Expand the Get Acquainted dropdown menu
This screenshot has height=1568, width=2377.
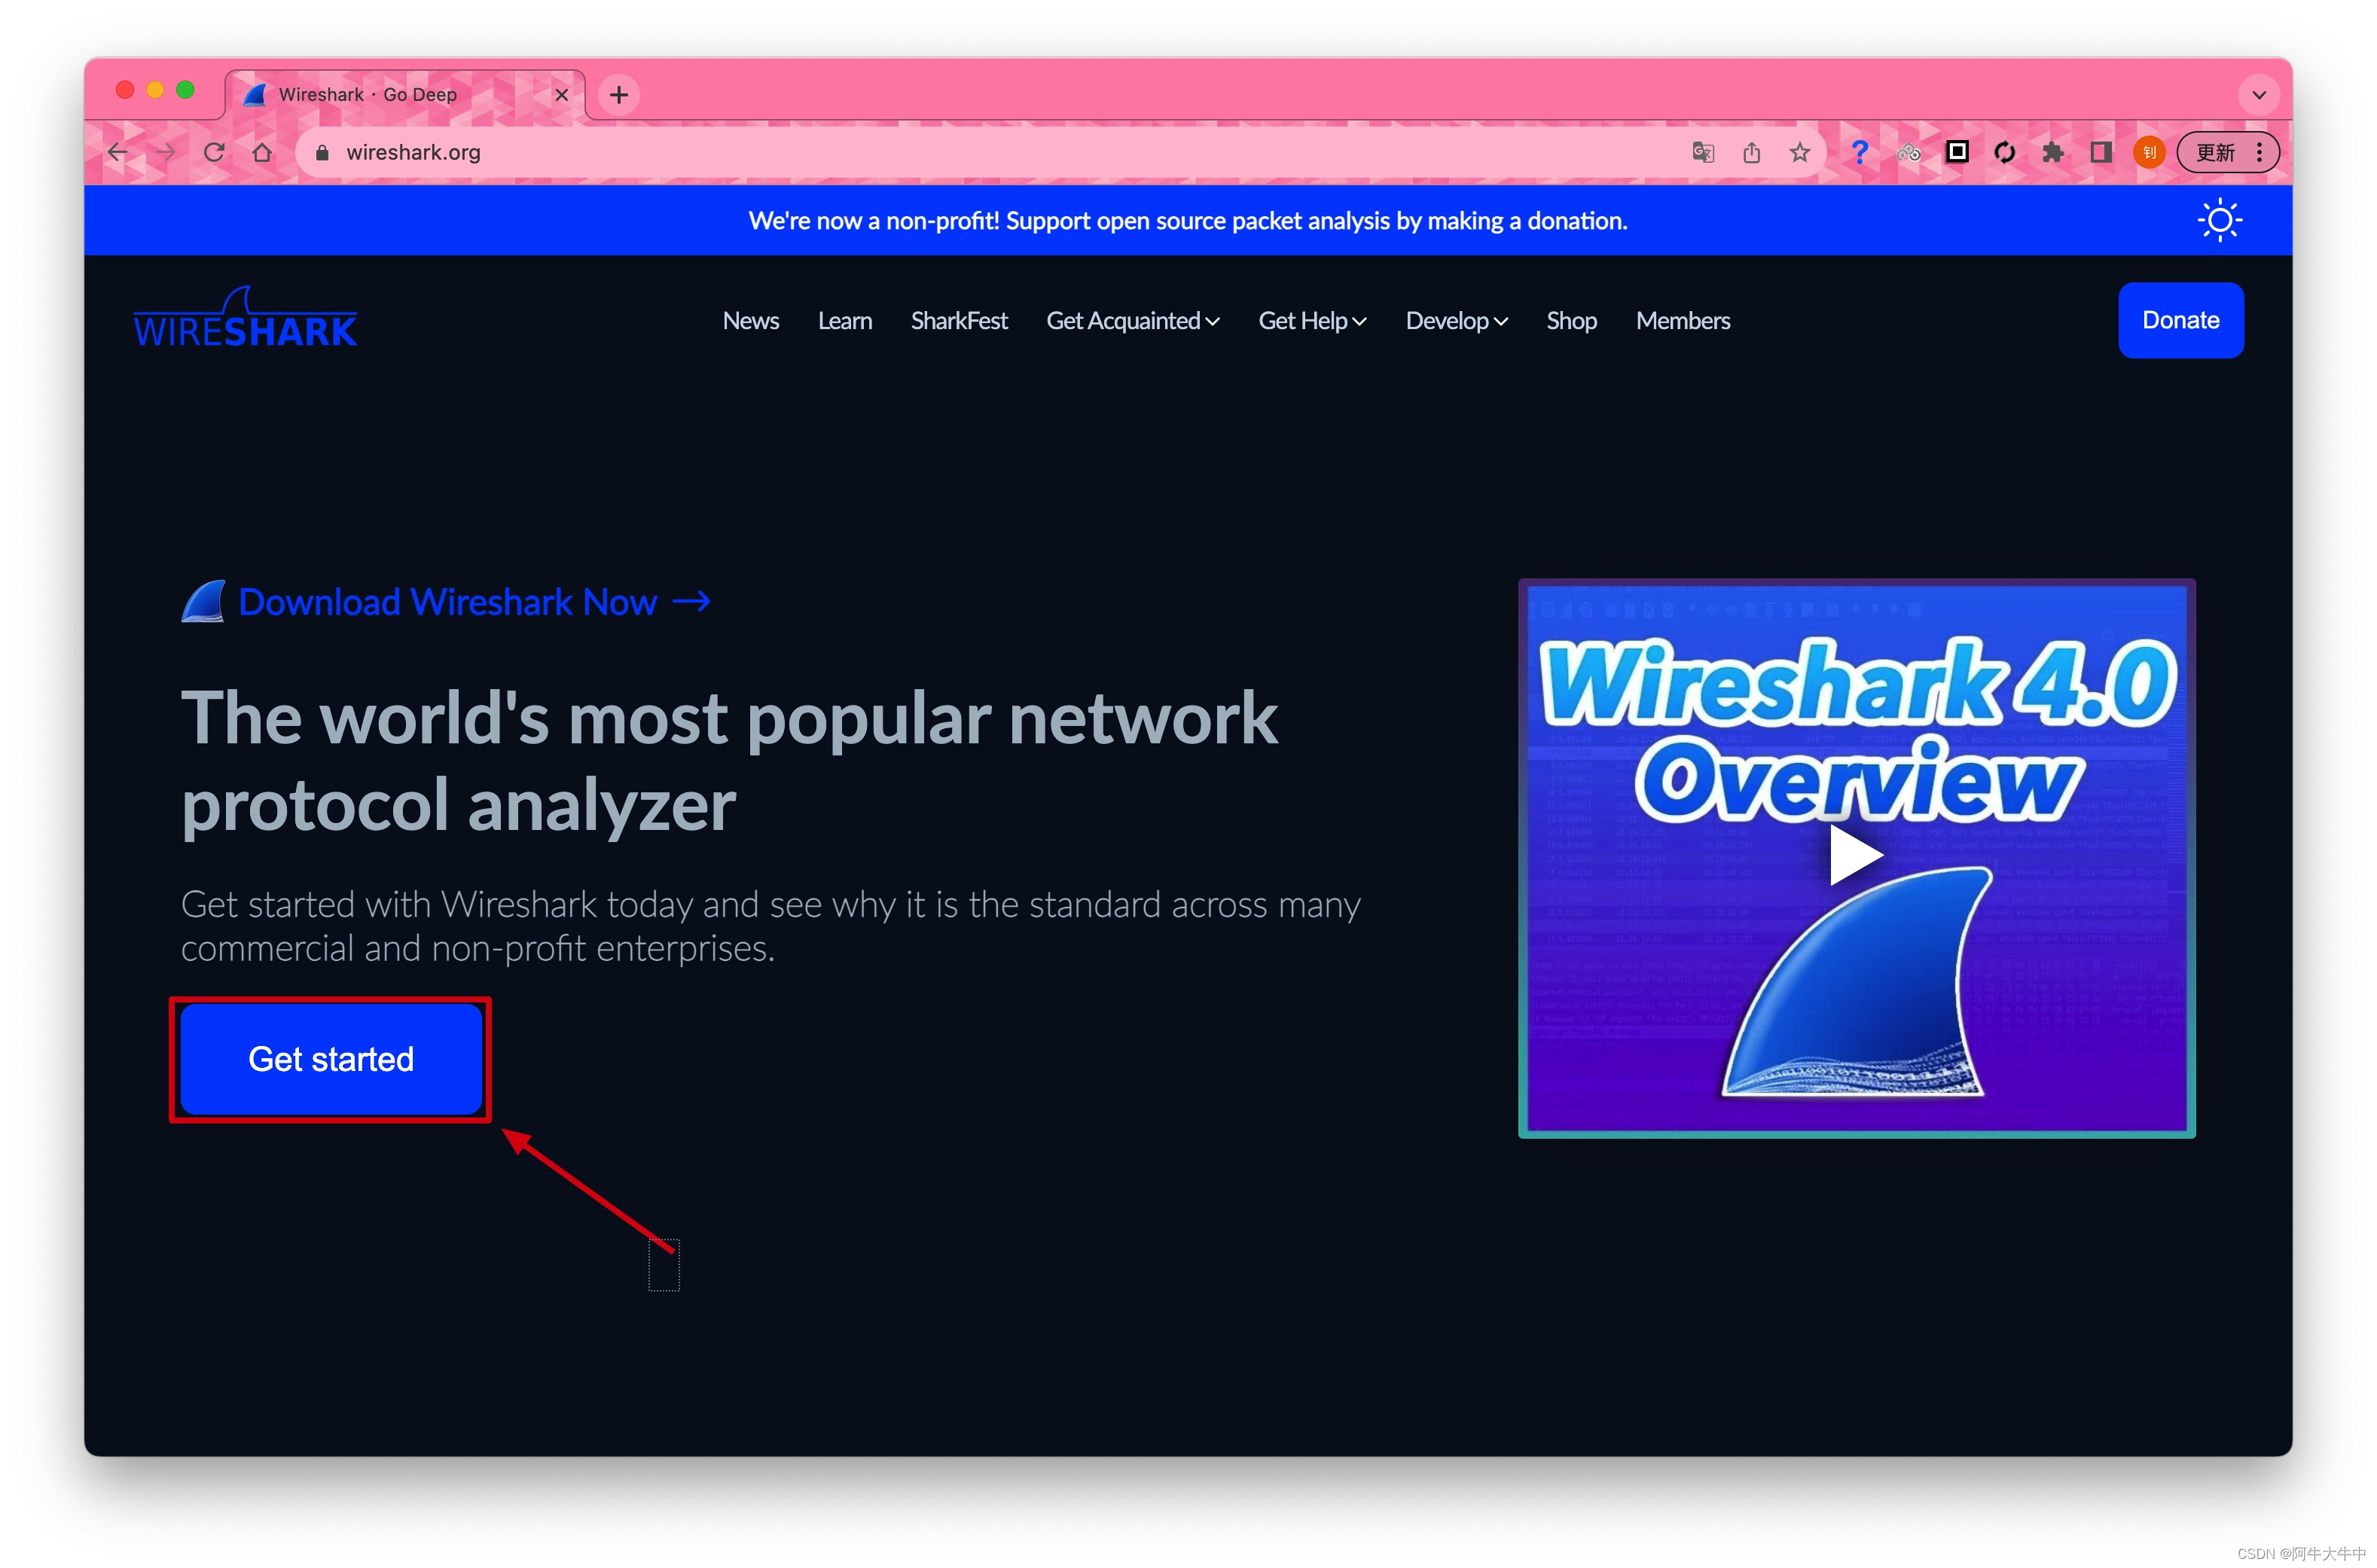click(x=1133, y=320)
